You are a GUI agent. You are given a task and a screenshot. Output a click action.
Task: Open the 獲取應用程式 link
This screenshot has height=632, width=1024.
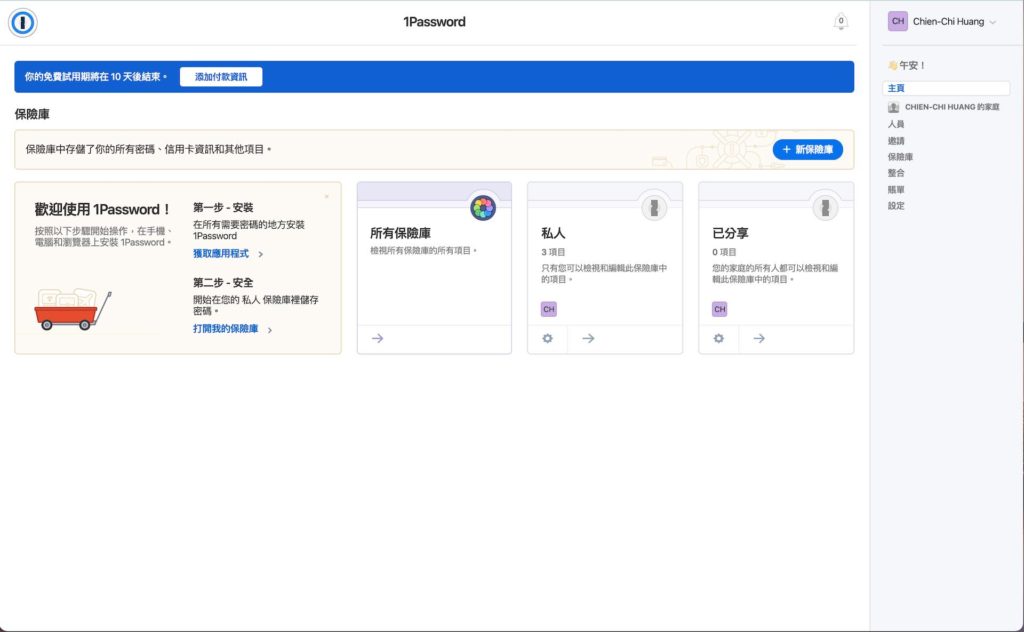pyautogui.click(x=228, y=253)
